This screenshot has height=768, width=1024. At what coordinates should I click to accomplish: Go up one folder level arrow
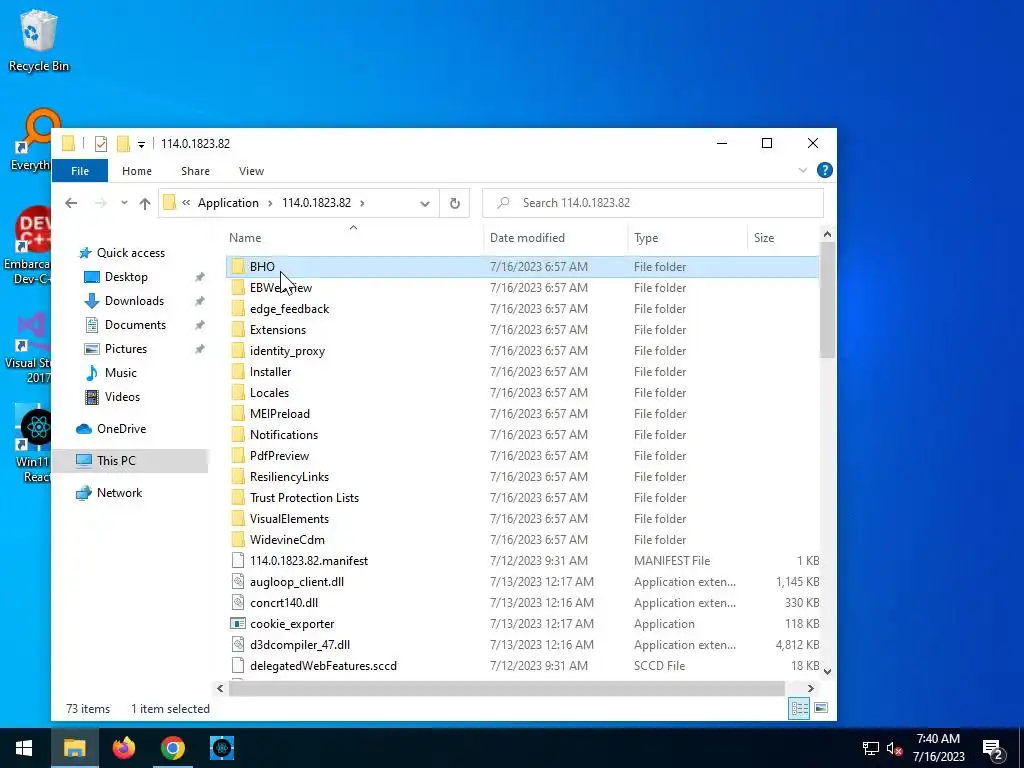pos(145,203)
